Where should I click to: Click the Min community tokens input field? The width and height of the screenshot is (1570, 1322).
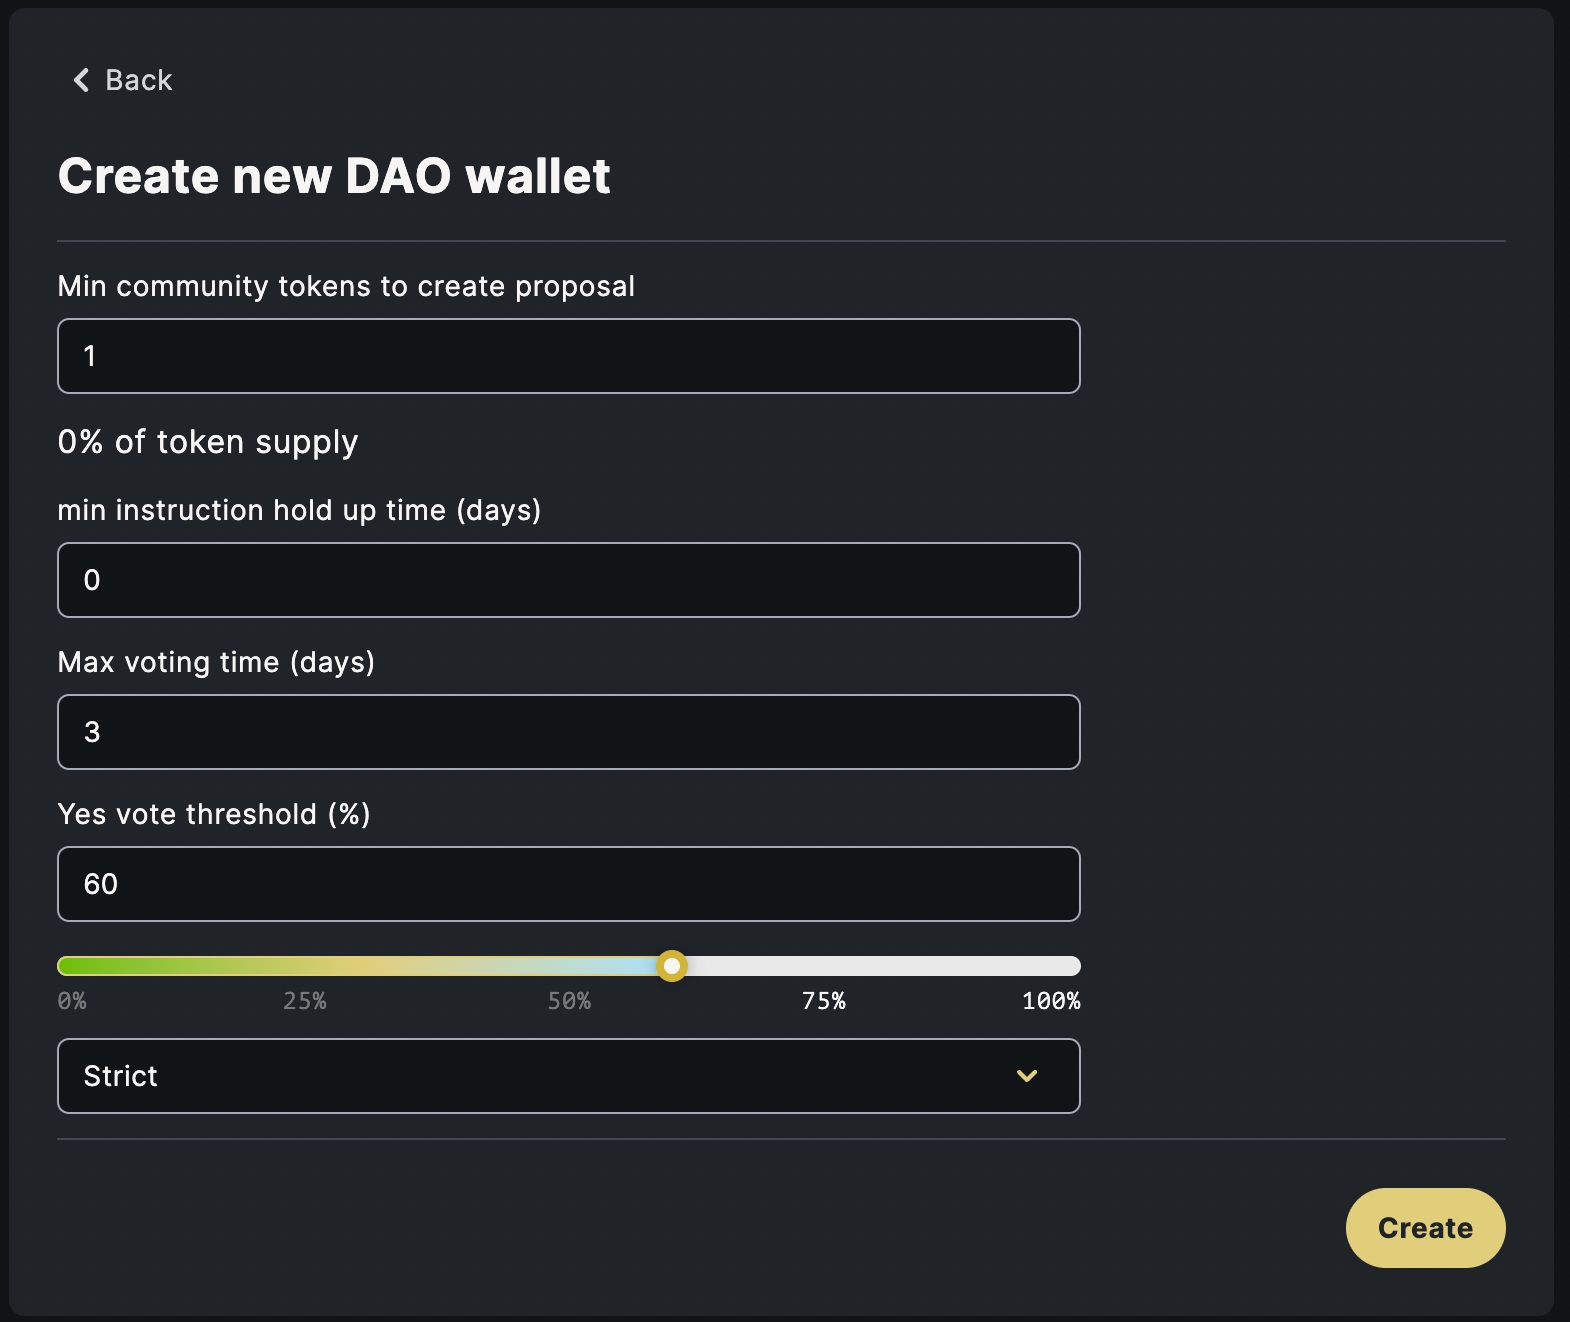(x=568, y=356)
